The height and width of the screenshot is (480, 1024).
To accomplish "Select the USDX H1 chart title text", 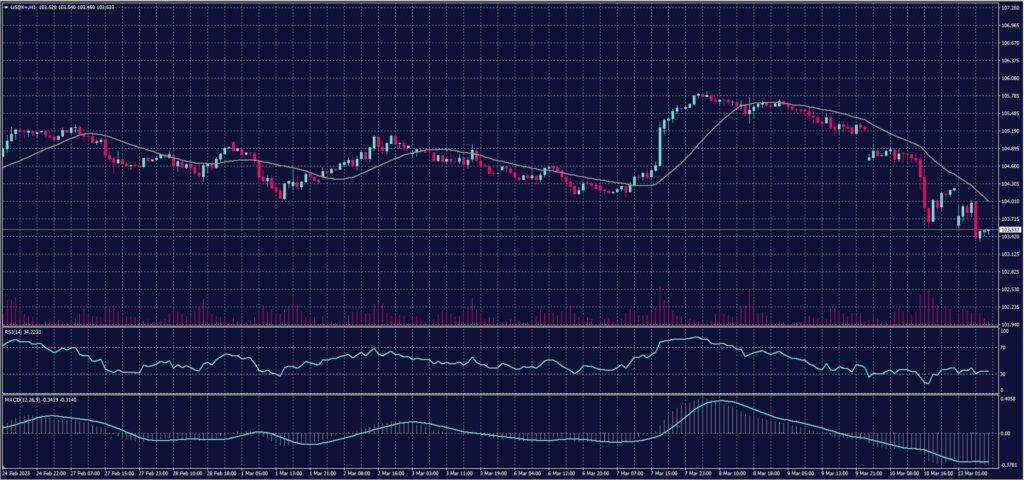I will click(20, 8).
